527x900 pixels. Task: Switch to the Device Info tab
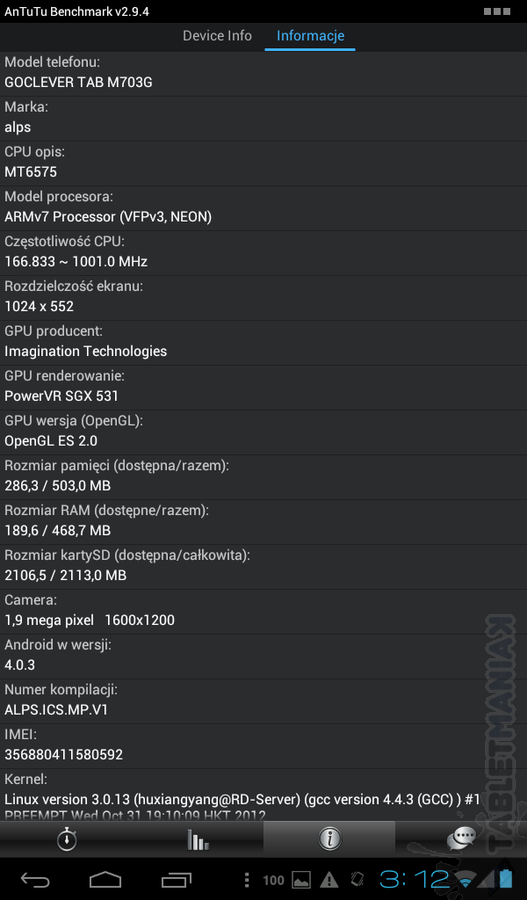coord(217,36)
